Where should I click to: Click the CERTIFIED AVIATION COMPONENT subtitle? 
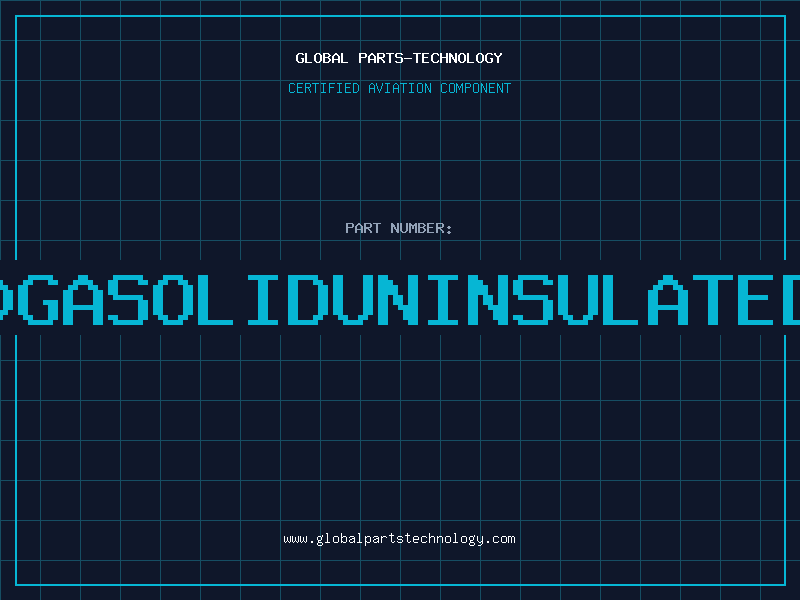point(399,88)
